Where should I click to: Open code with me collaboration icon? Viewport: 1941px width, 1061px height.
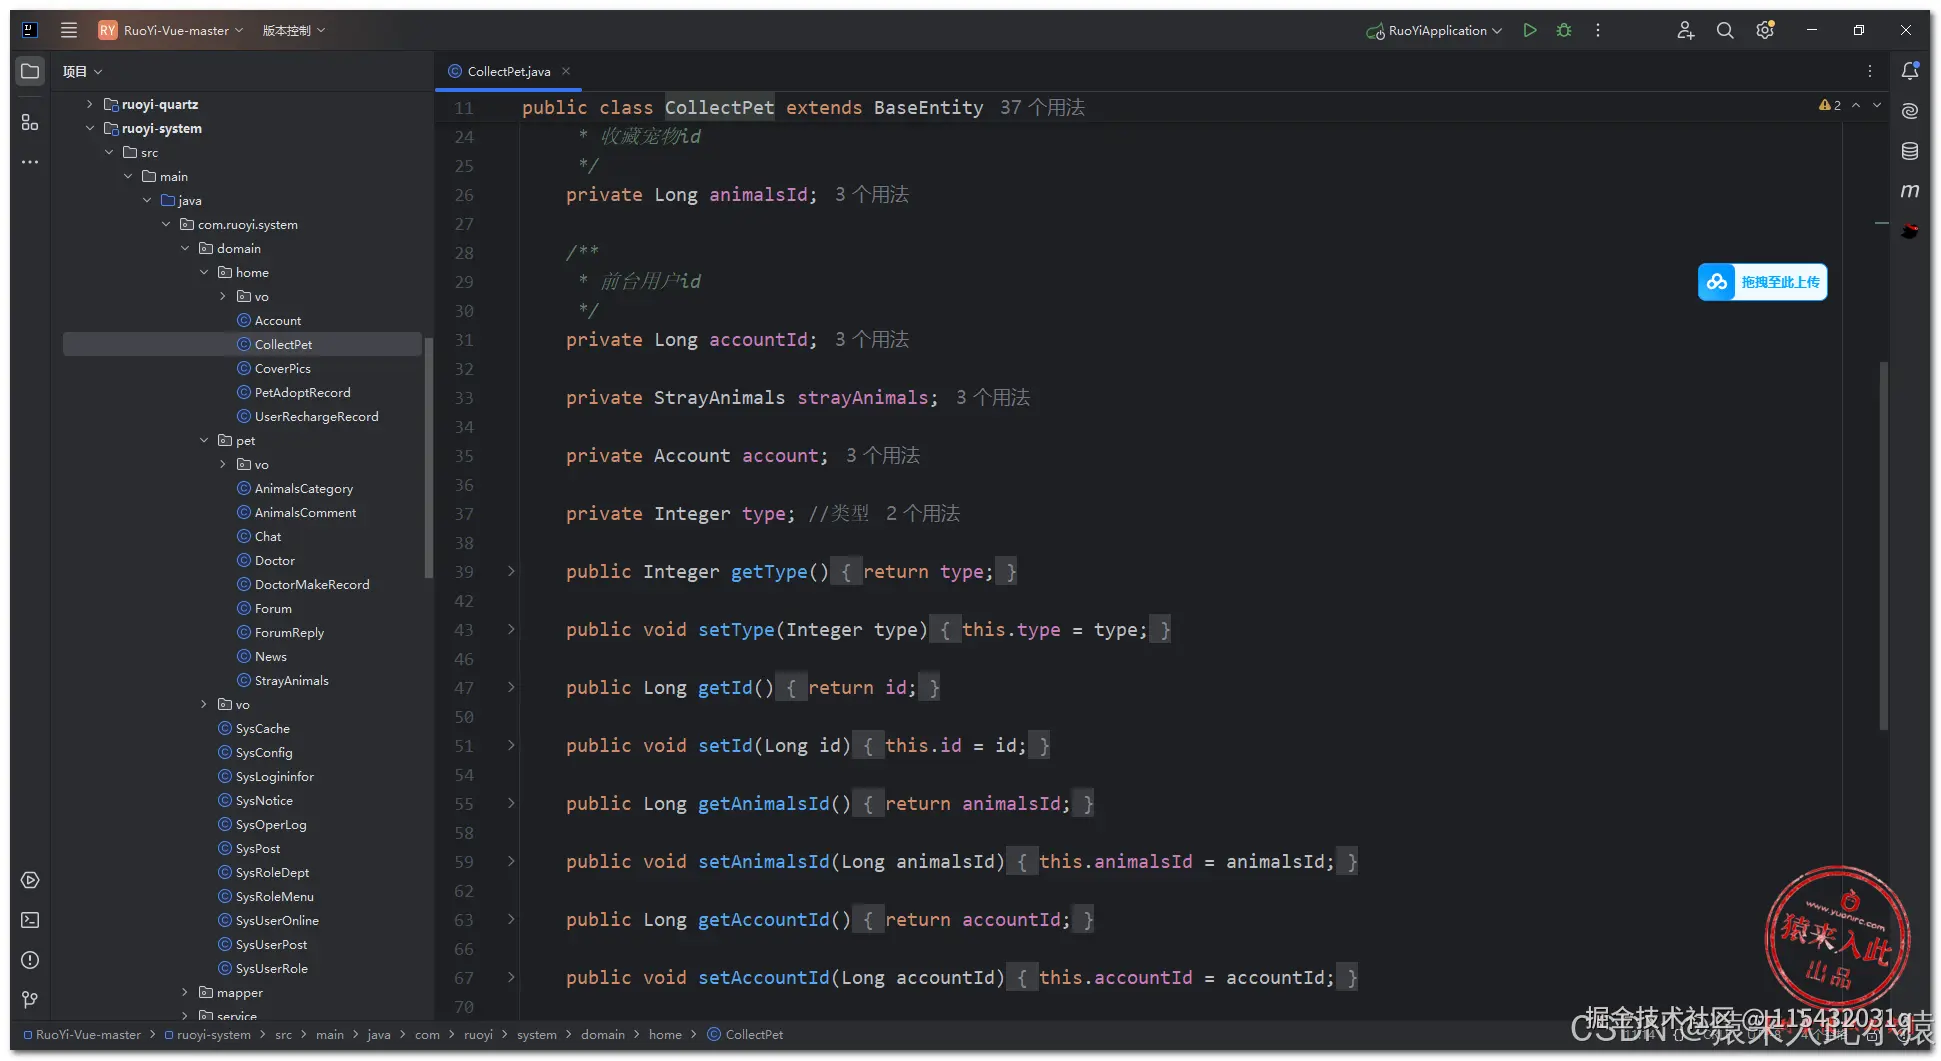tap(1685, 30)
